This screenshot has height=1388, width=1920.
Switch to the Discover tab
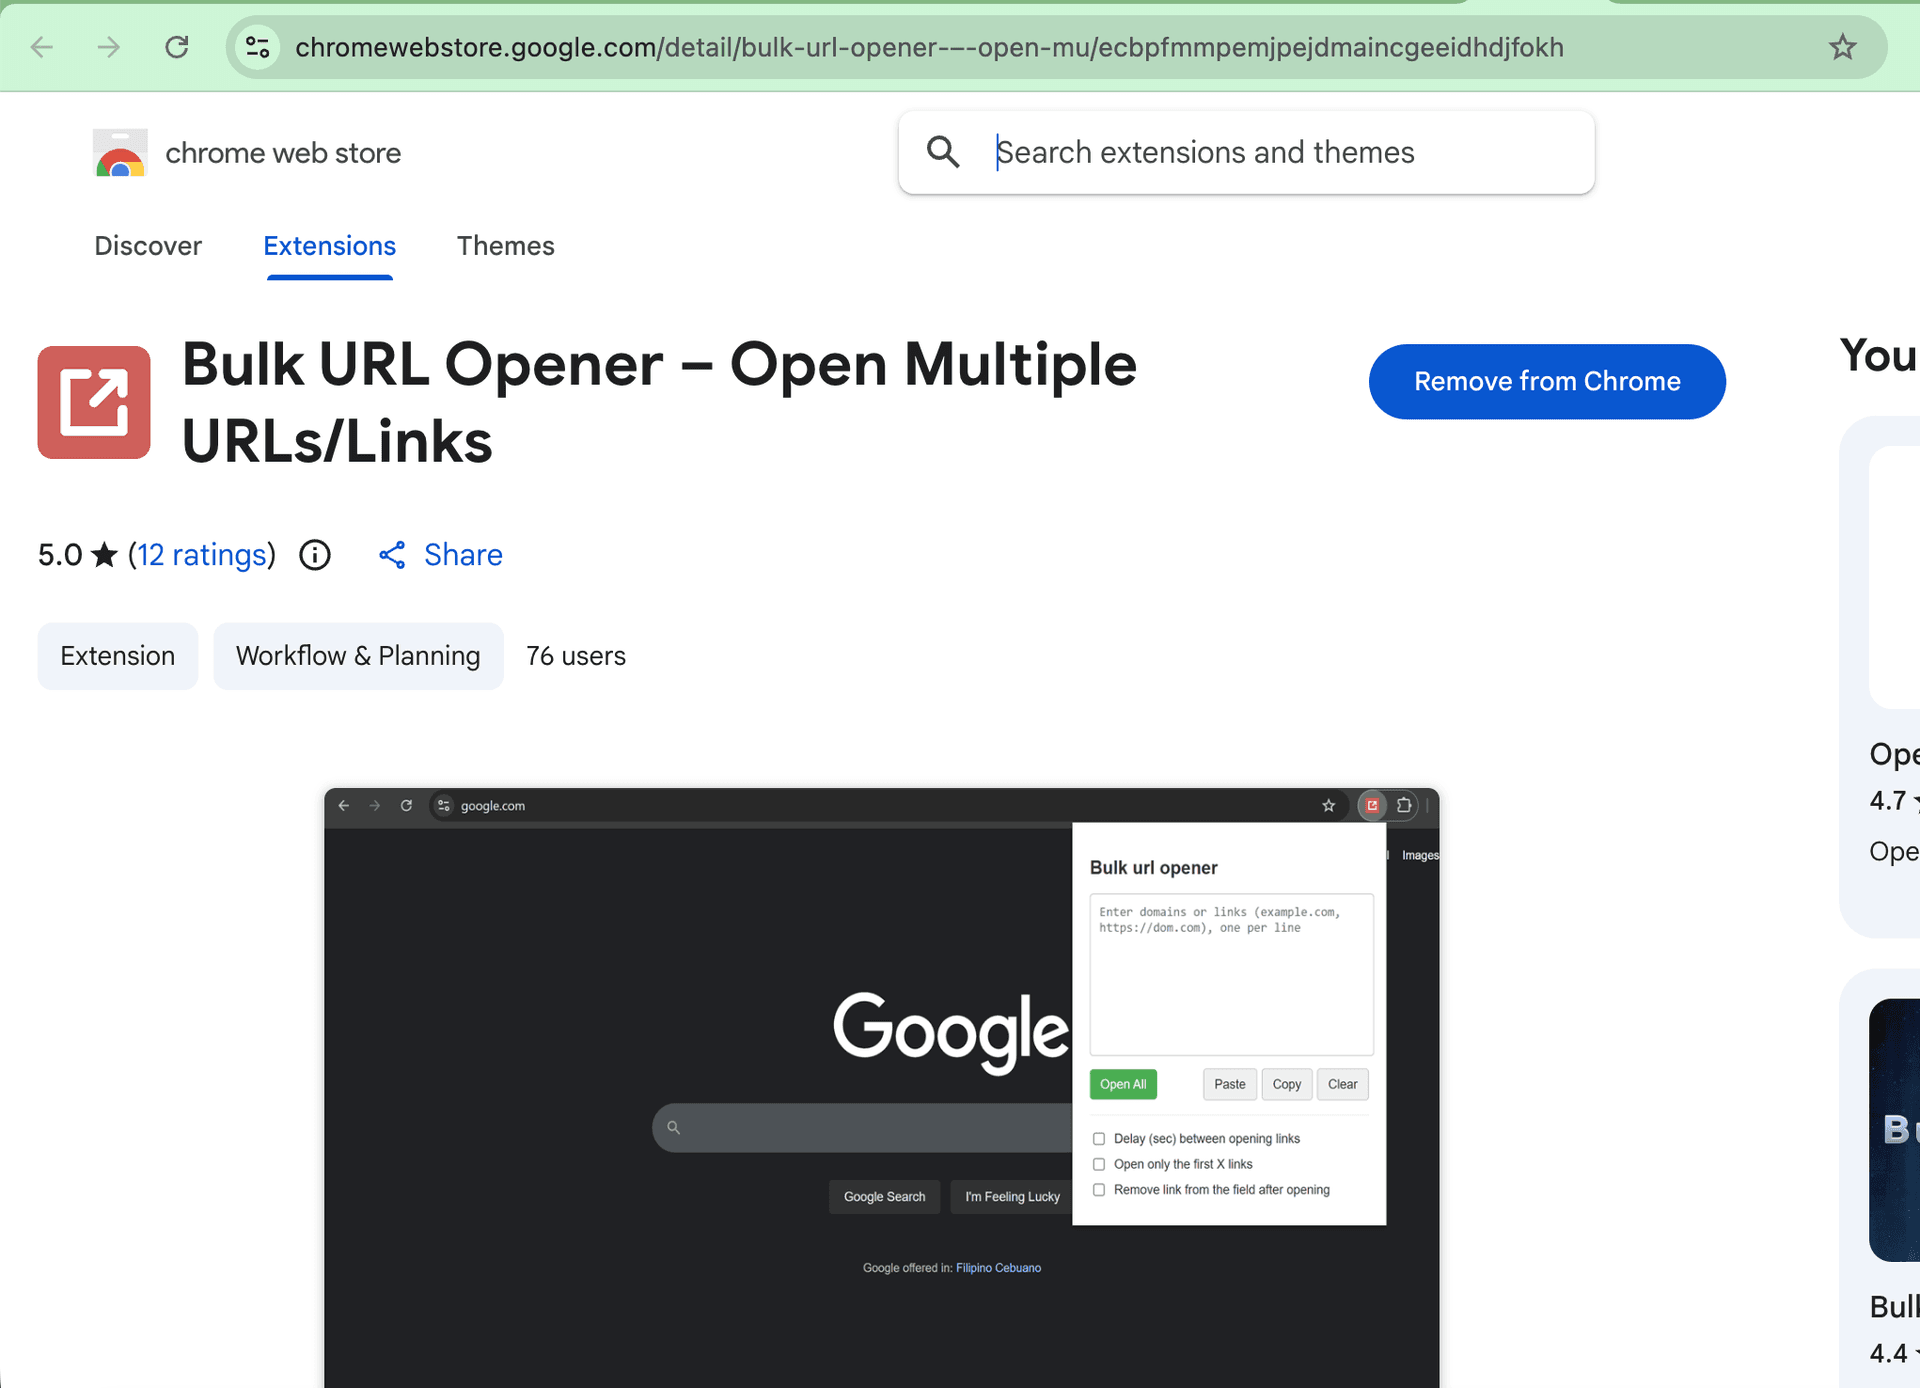pyautogui.click(x=147, y=246)
